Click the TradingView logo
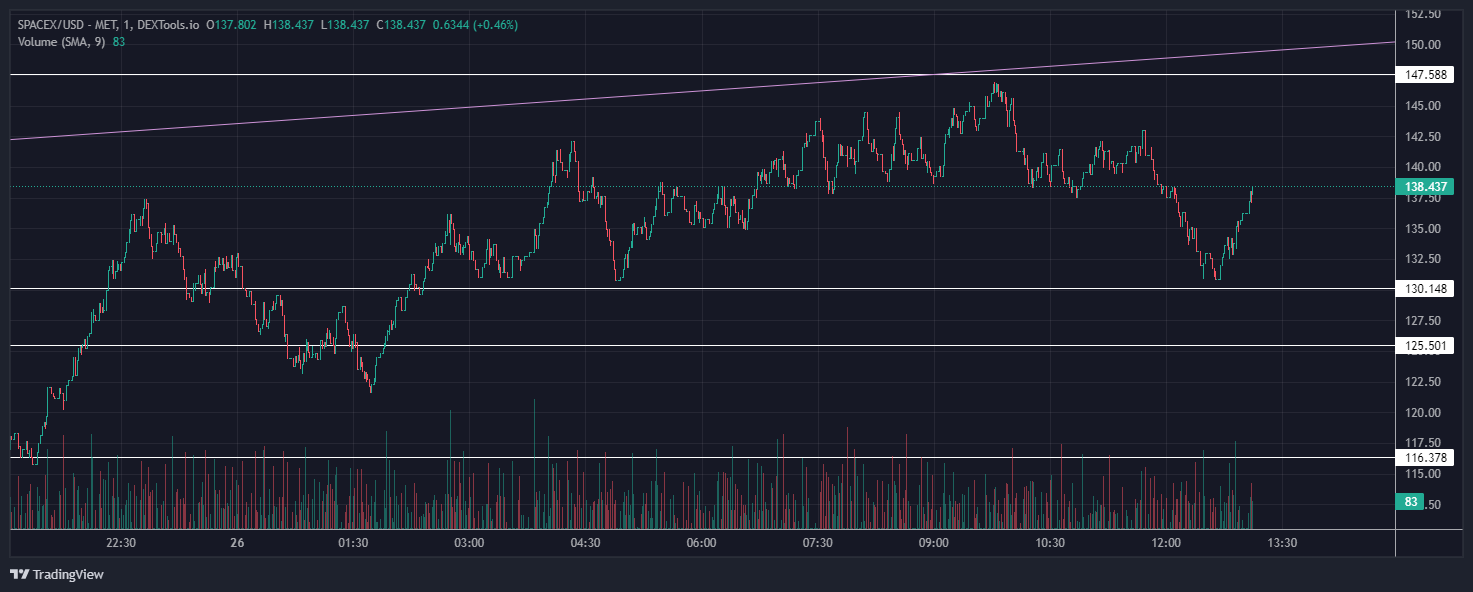This screenshot has width=1473, height=592. tap(57, 574)
